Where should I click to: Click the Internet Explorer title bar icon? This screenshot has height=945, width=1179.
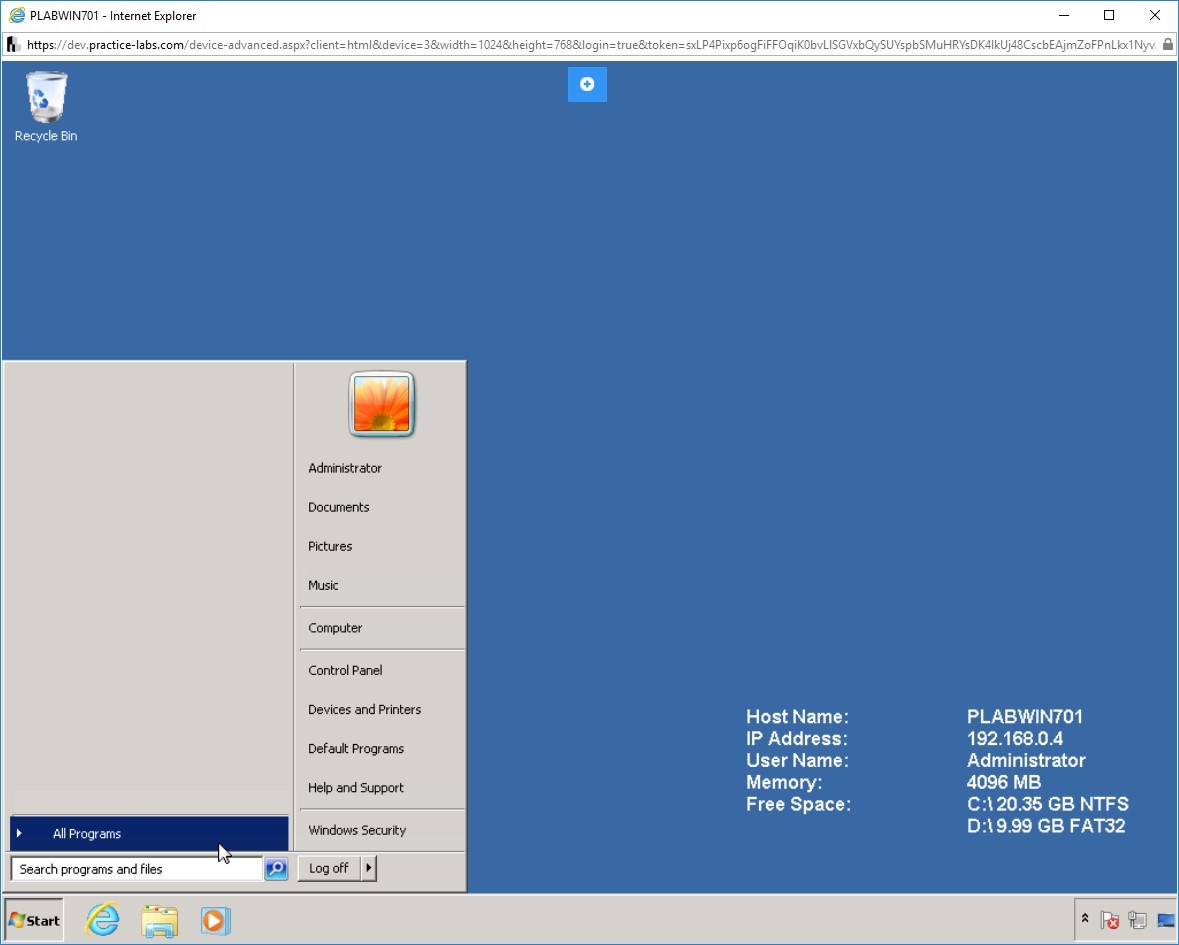coord(17,15)
